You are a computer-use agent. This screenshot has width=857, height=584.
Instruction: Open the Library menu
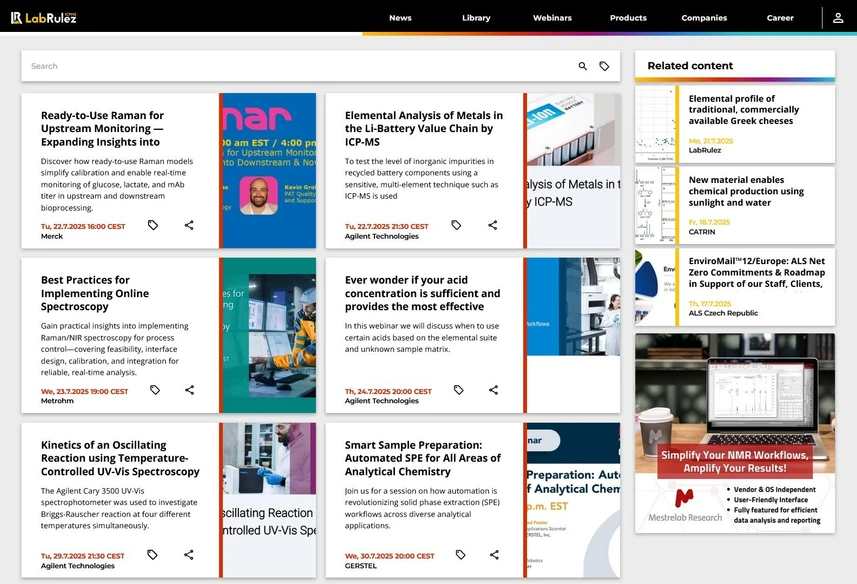pos(476,18)
